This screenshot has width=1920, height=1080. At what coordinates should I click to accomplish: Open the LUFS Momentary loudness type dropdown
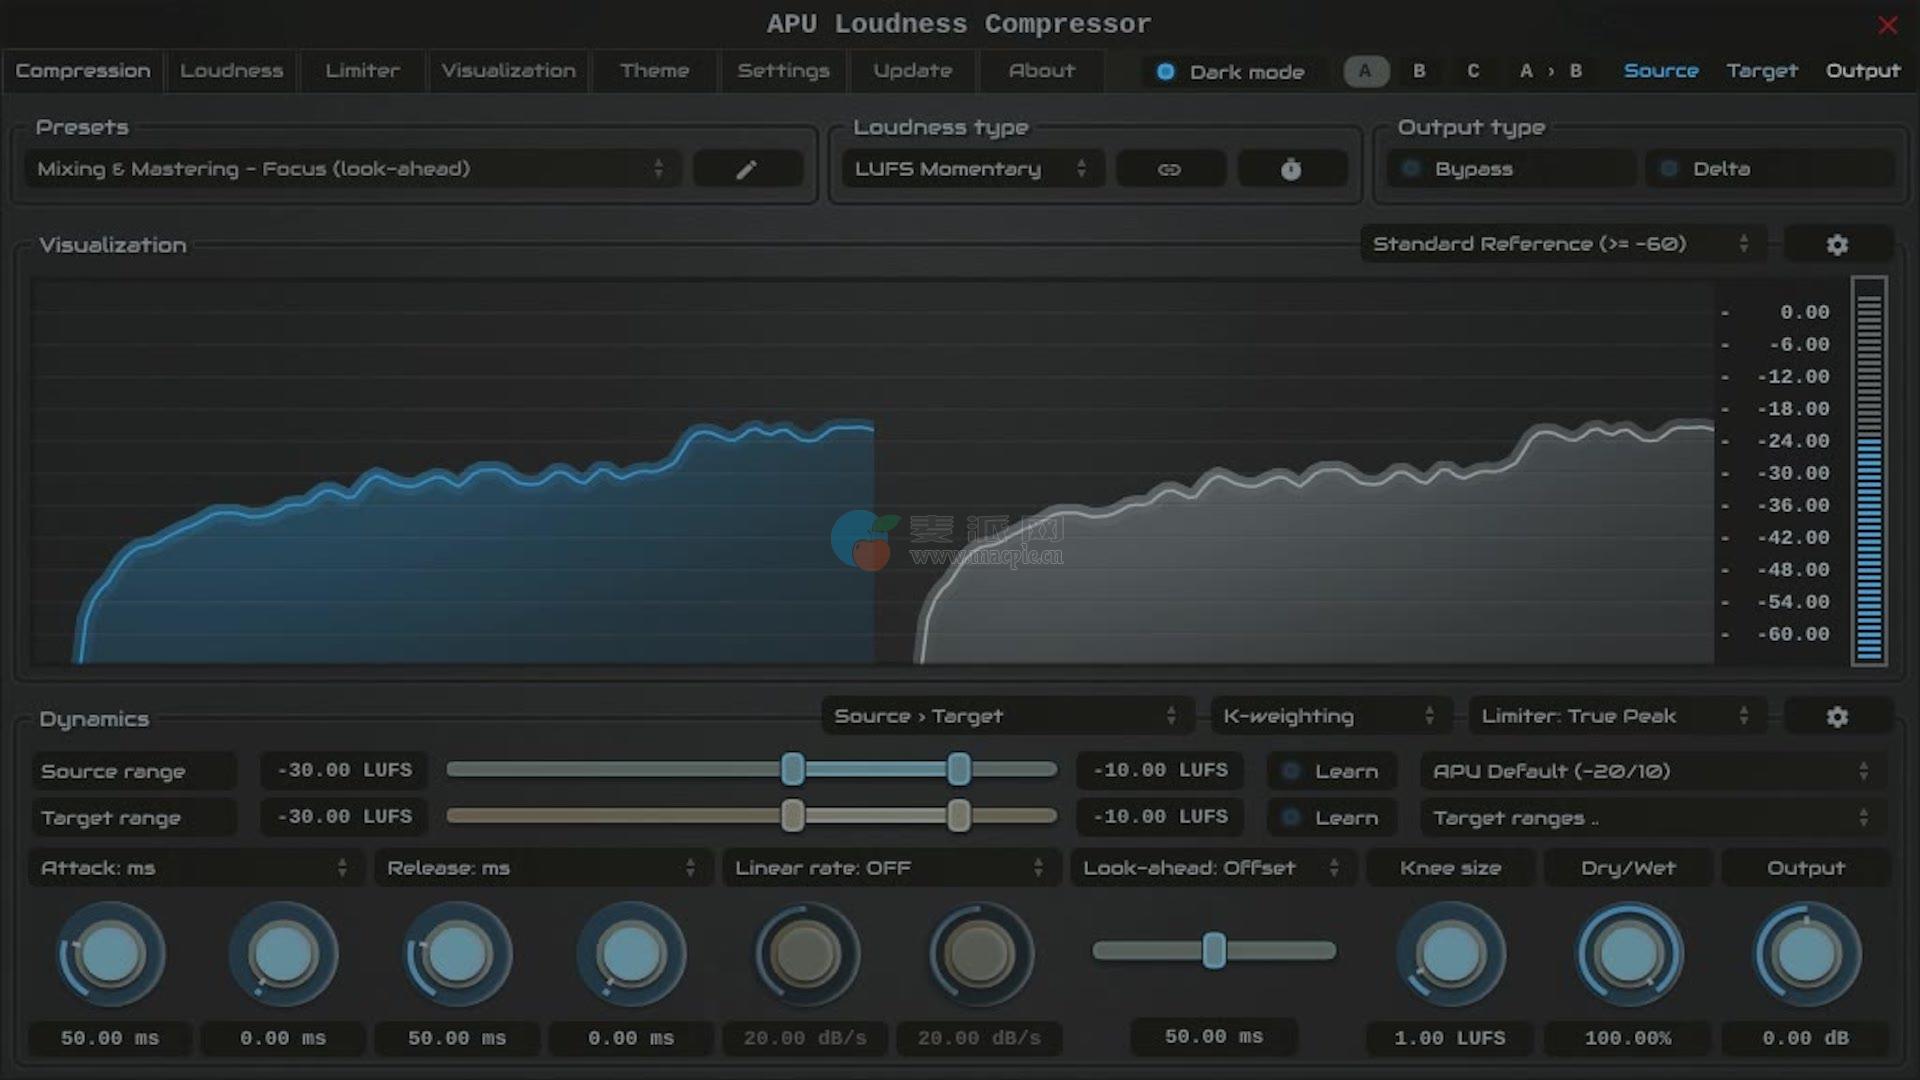tap(972, 169)
